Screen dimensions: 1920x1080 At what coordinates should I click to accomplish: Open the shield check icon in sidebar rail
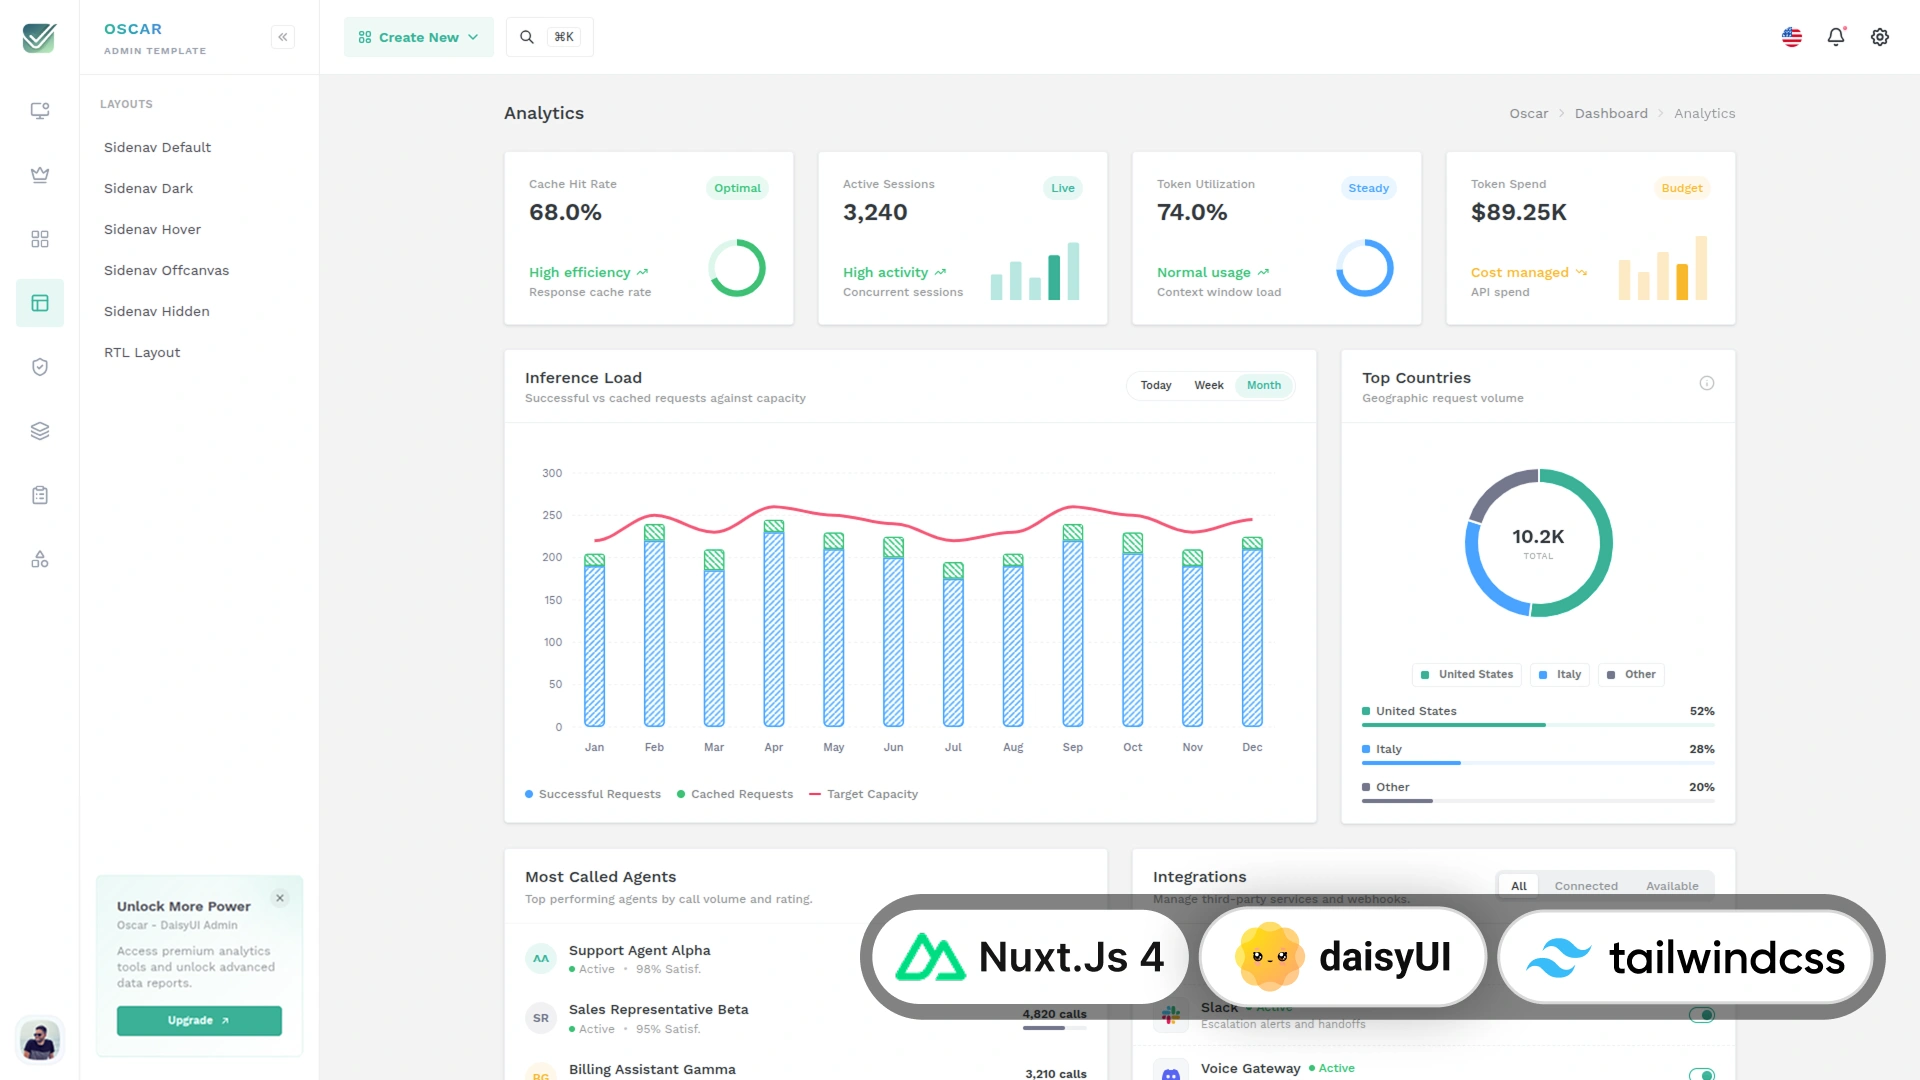point(40,367)
